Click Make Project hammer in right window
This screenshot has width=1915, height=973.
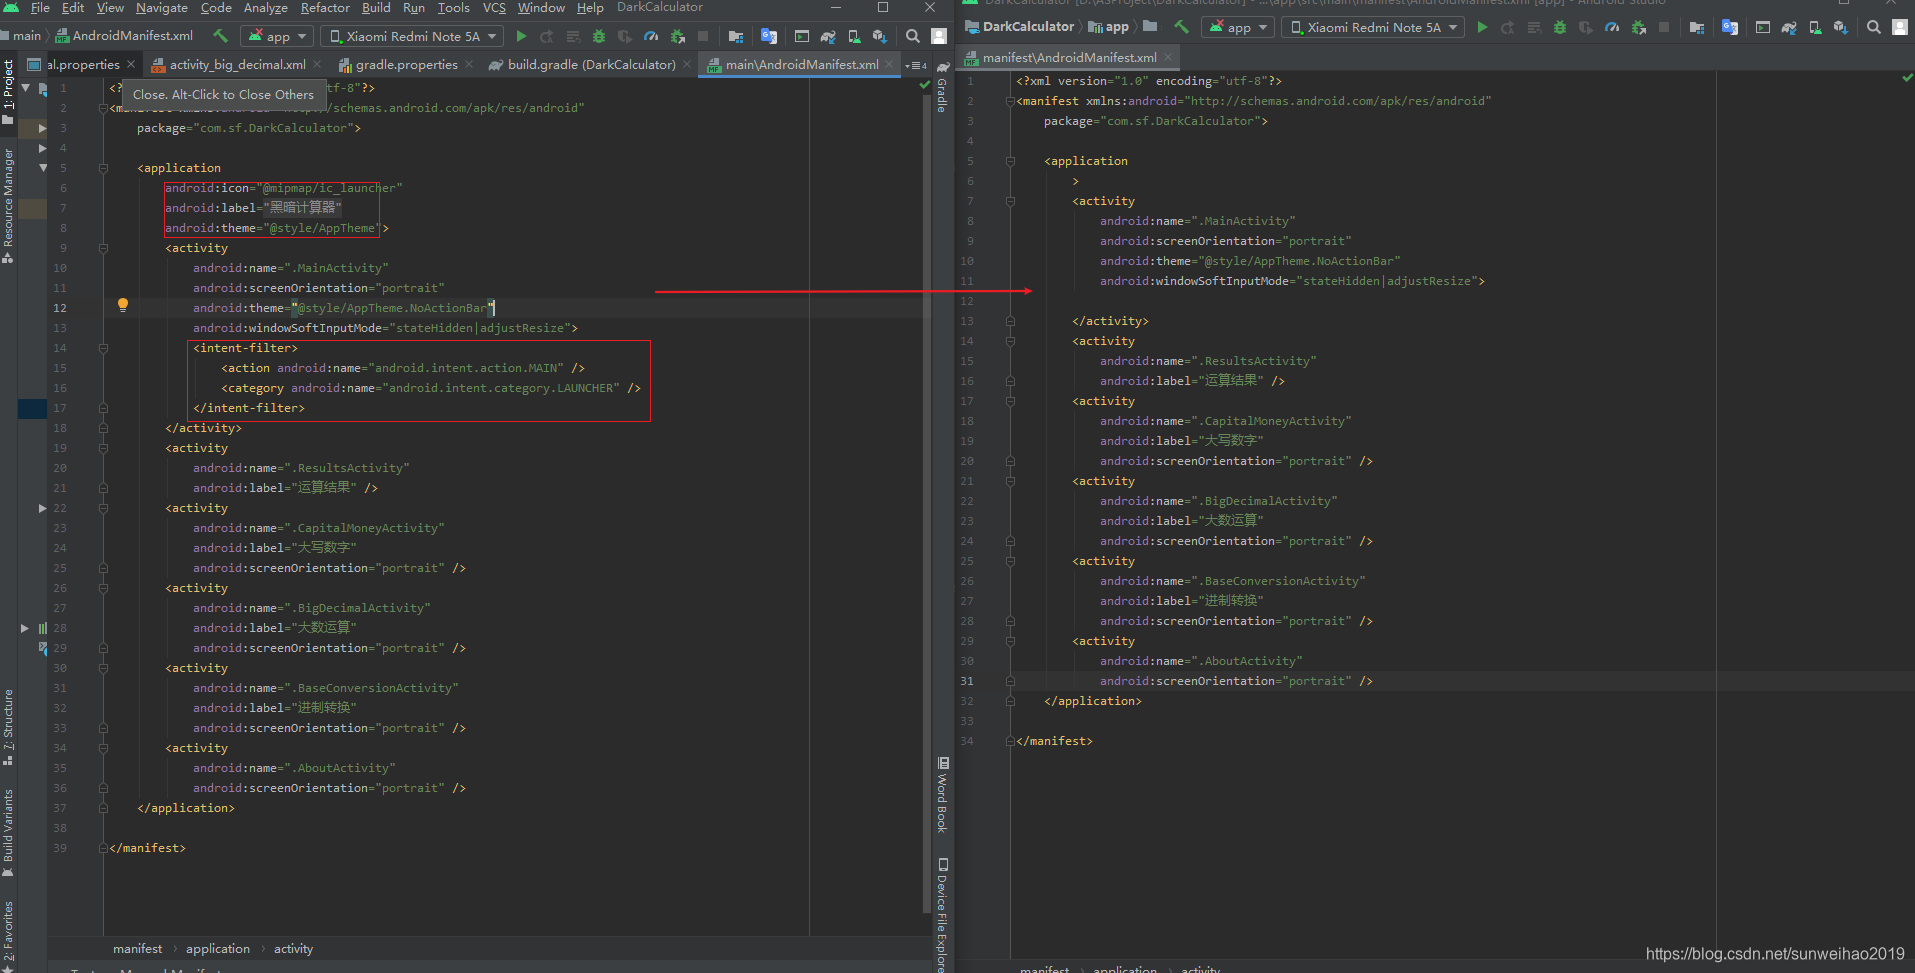click(1181, 27)
